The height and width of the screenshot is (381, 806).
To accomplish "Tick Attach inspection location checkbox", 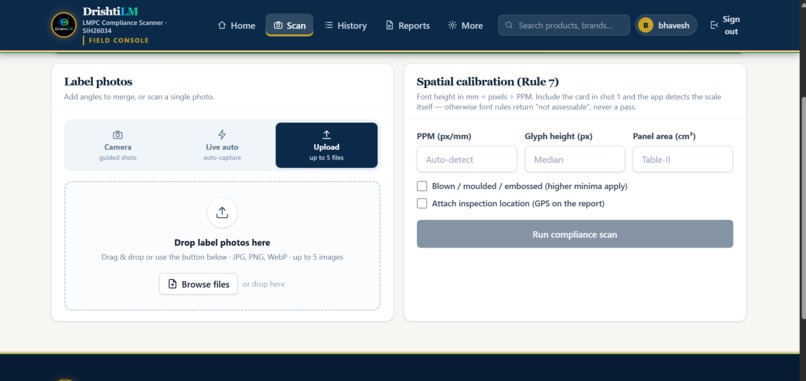I will [x=422, y=204].
